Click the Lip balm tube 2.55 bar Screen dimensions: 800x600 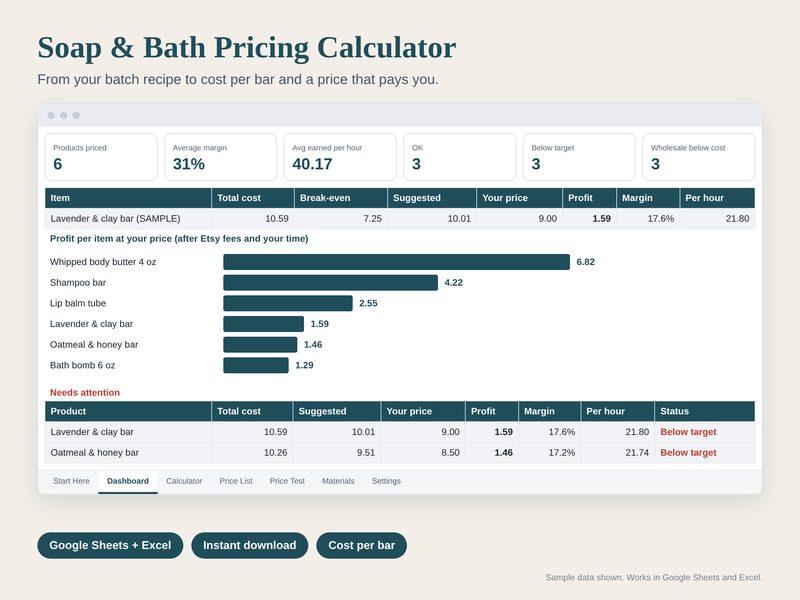tap(288, 303)
